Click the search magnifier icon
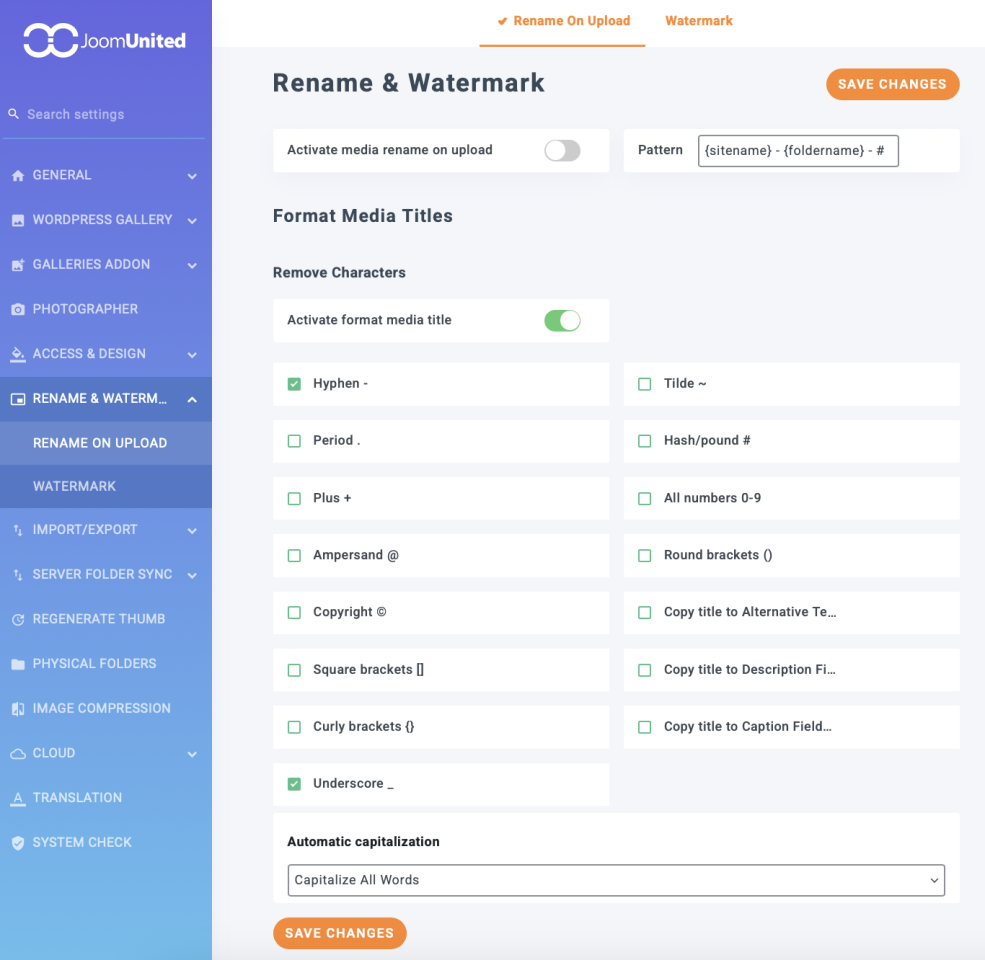 click(x=14, y=114)
